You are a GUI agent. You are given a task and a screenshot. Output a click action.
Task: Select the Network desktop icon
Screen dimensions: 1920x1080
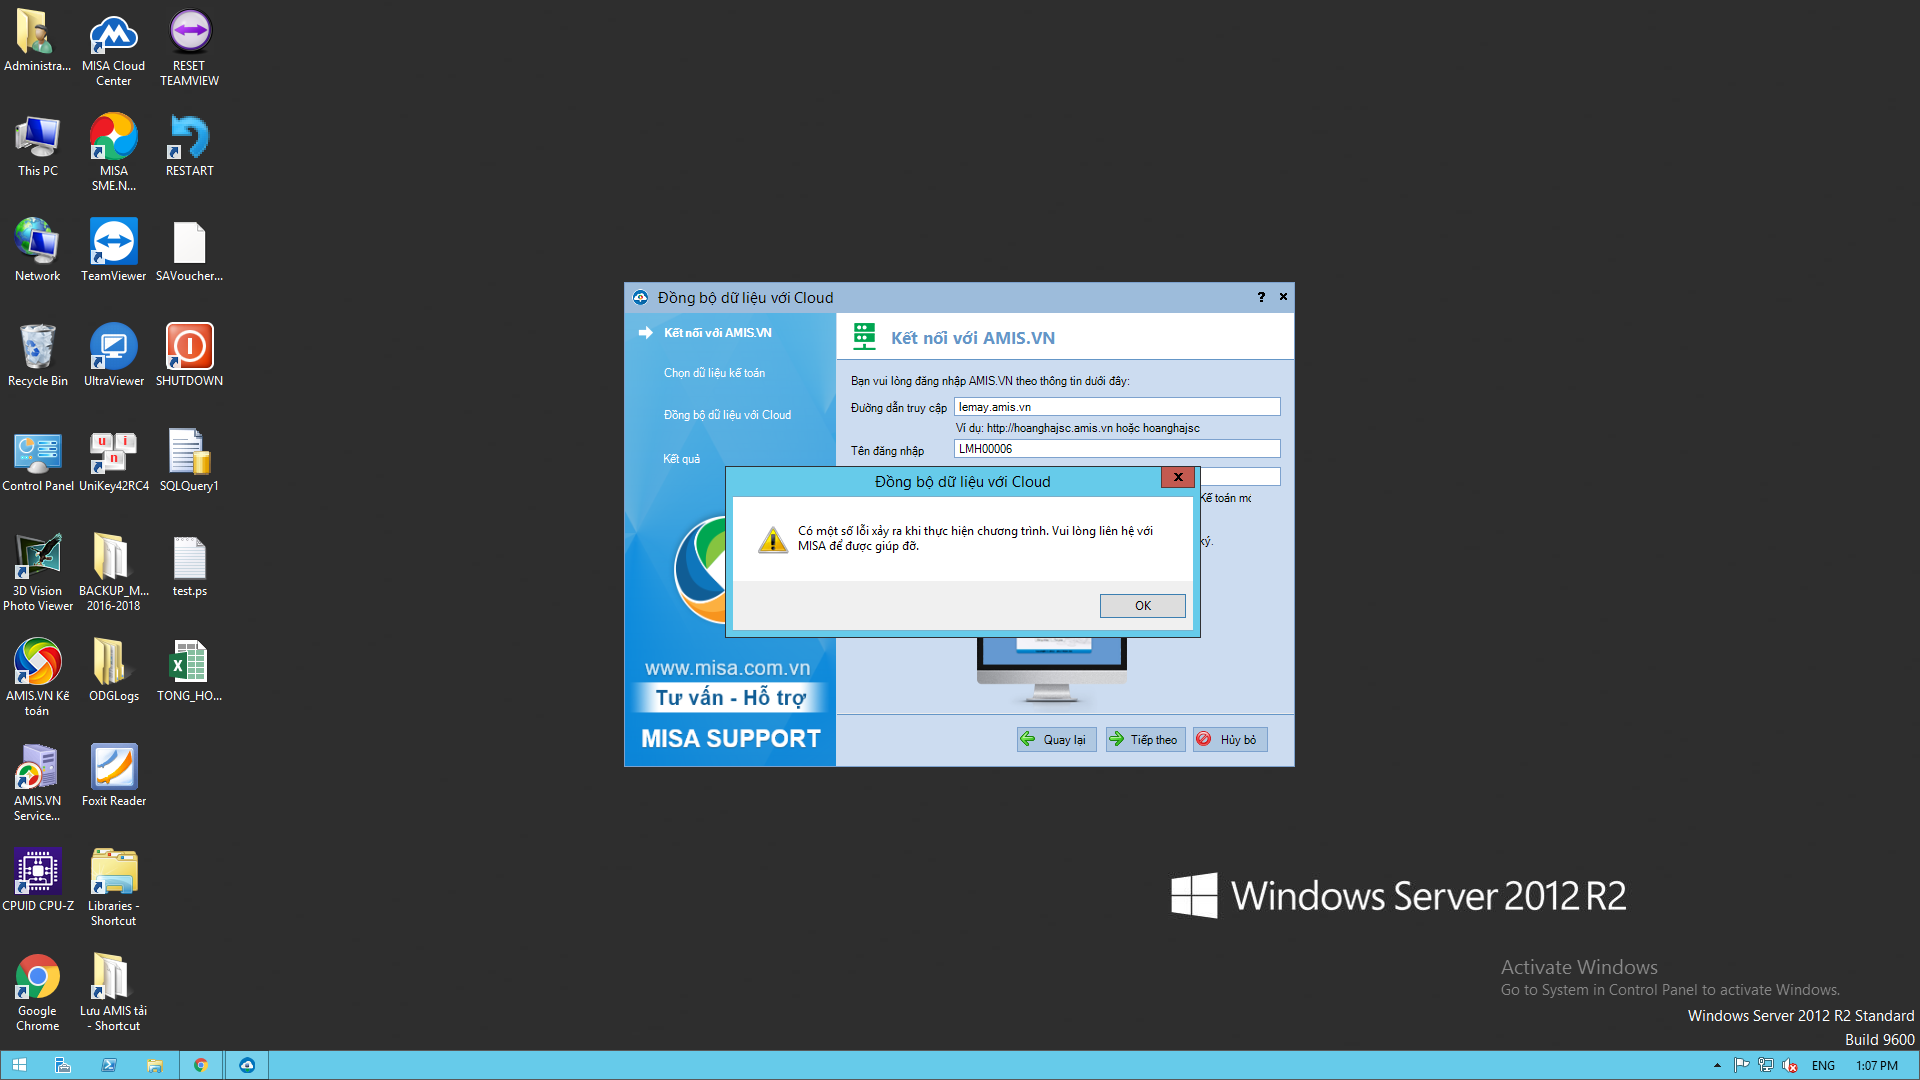tap(37, 250)
